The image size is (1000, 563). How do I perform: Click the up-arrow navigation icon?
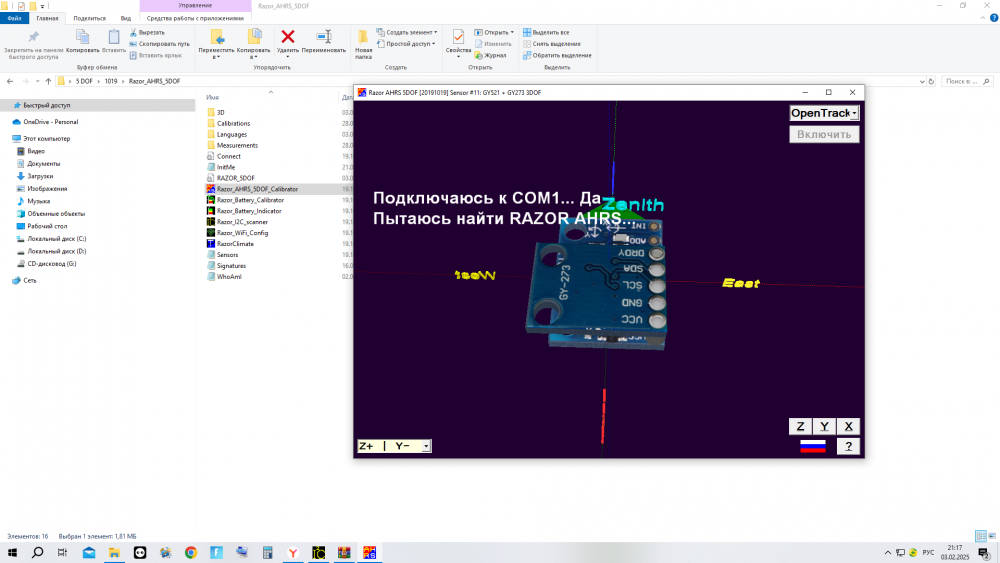(x=48, y=81)
